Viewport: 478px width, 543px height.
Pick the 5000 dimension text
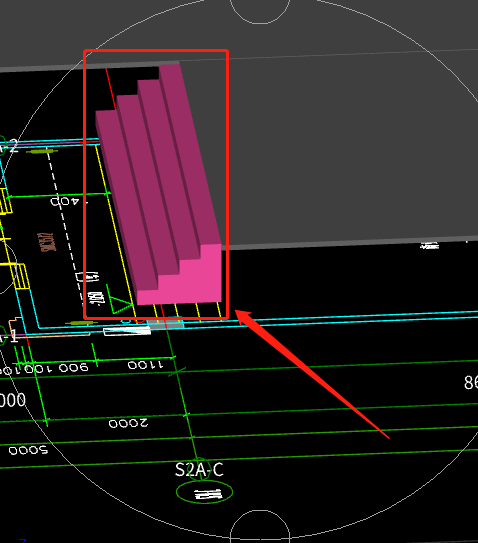click(x=28, y=450)
